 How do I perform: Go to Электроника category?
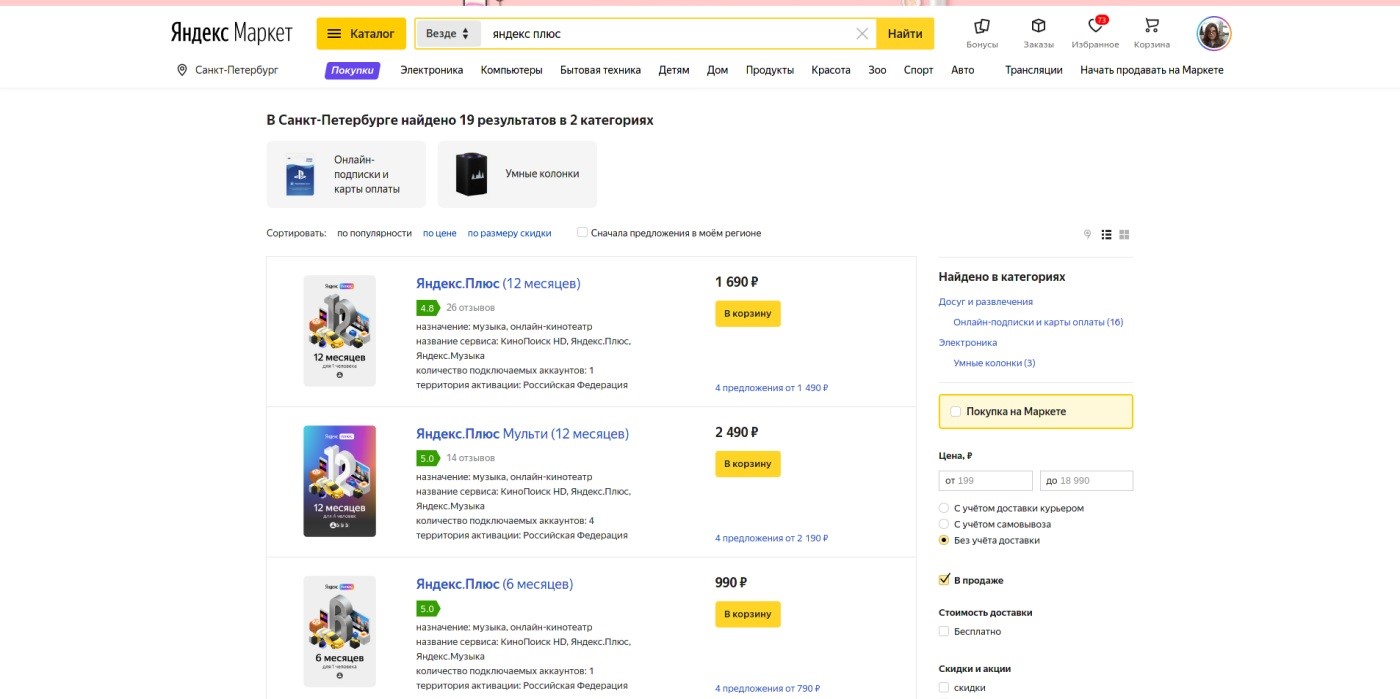tap(432, 70)
